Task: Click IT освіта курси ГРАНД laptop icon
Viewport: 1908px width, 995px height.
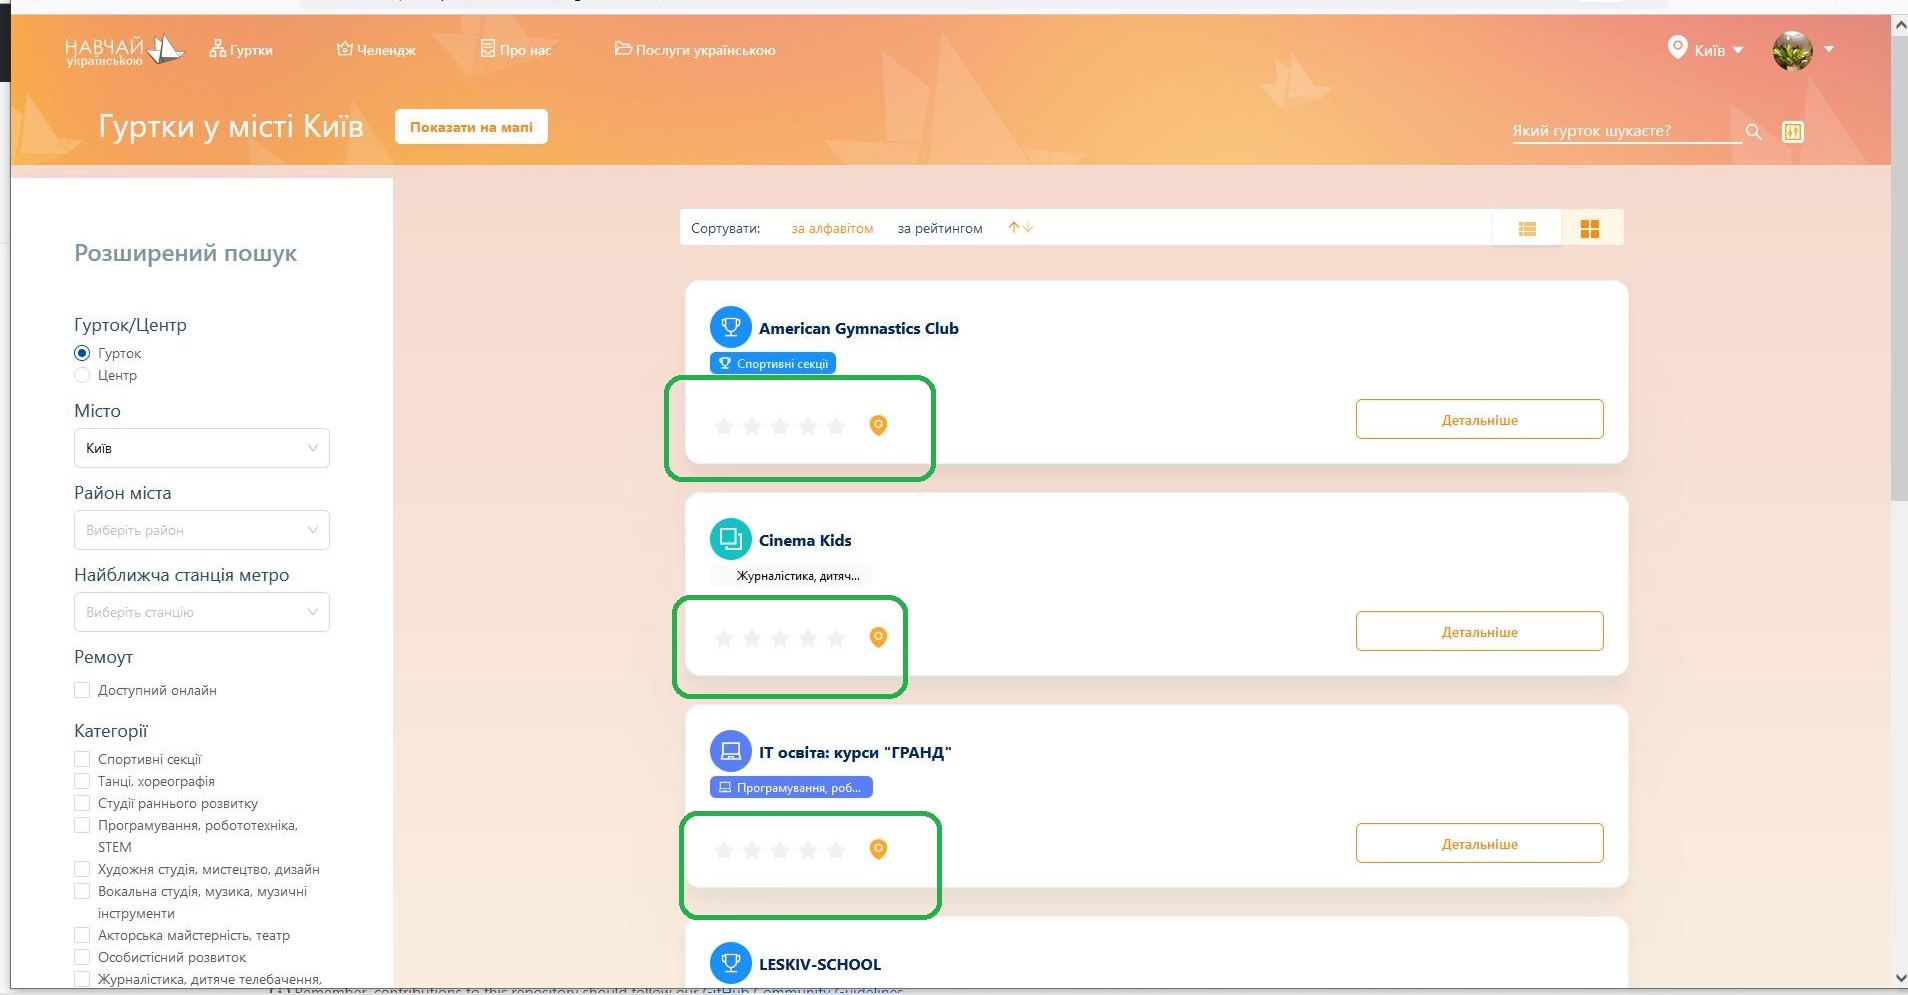Action: click(730, 751)
